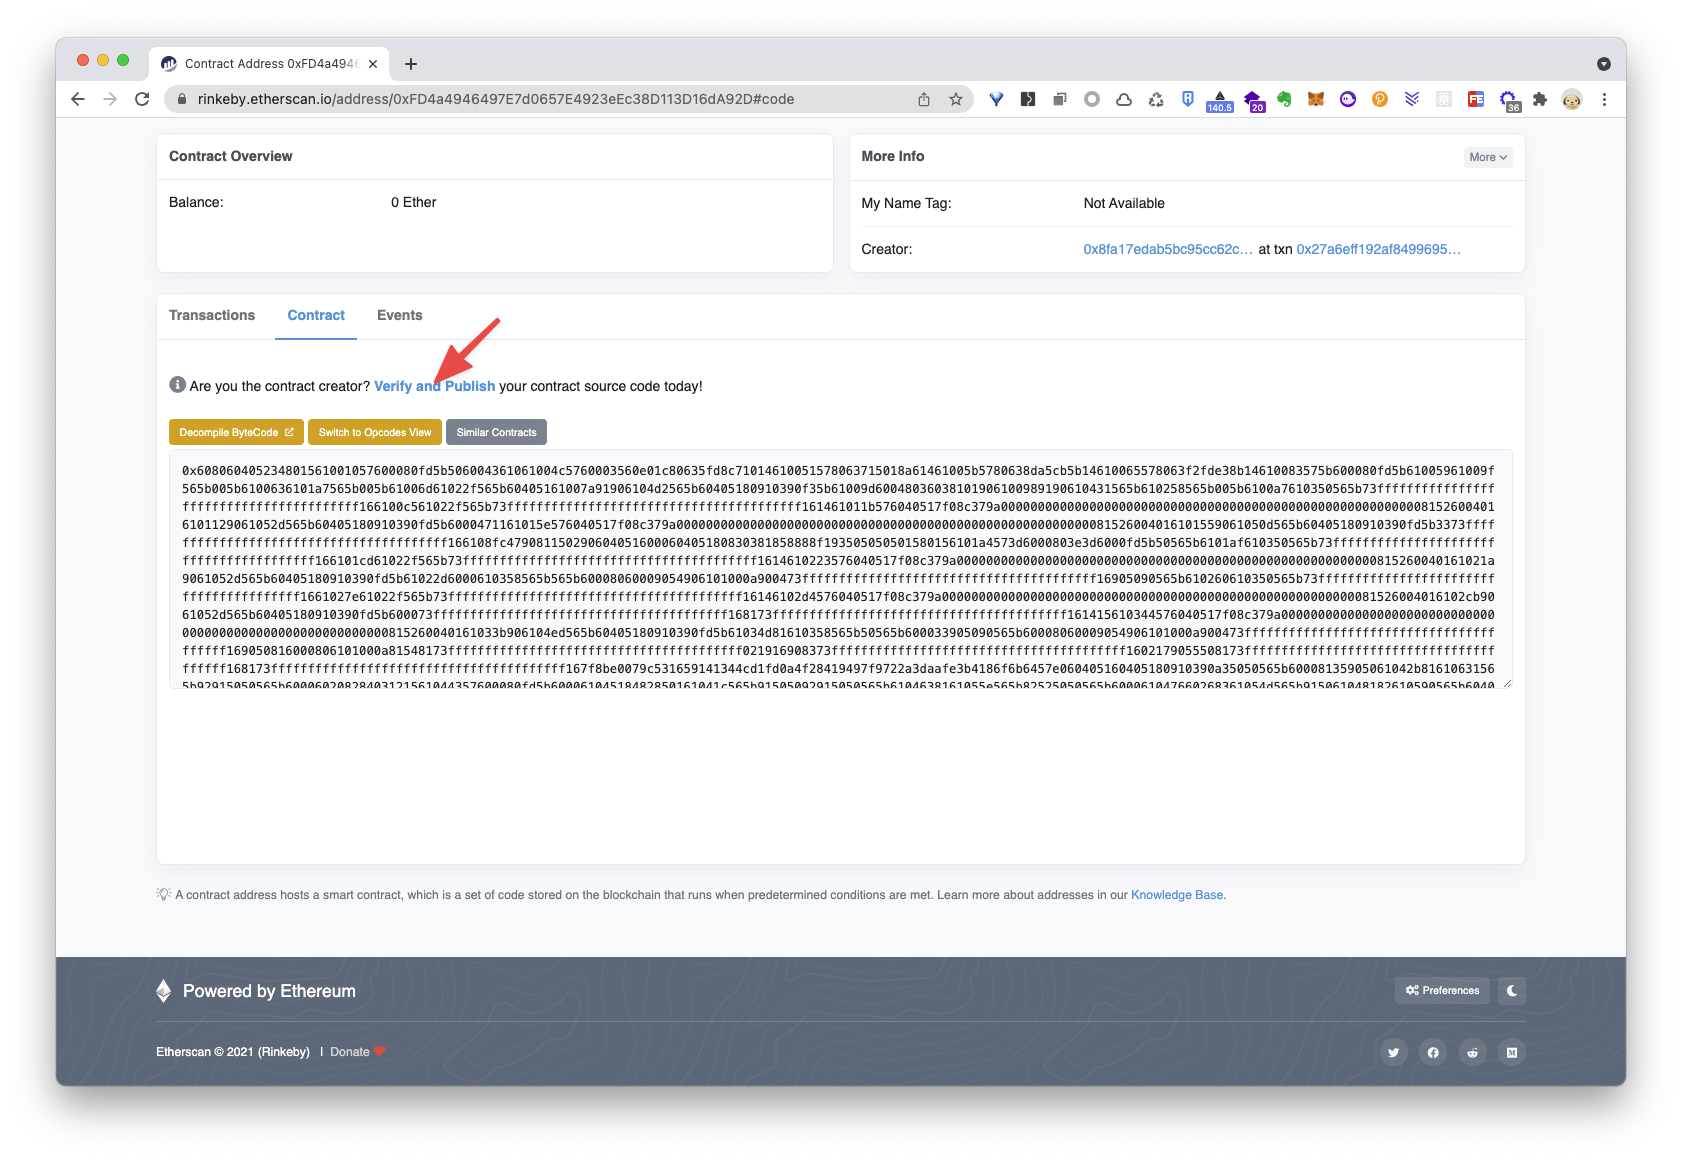Click the MetaMask fox extension icon
1682x1160 pixels.
(1316, 99)
